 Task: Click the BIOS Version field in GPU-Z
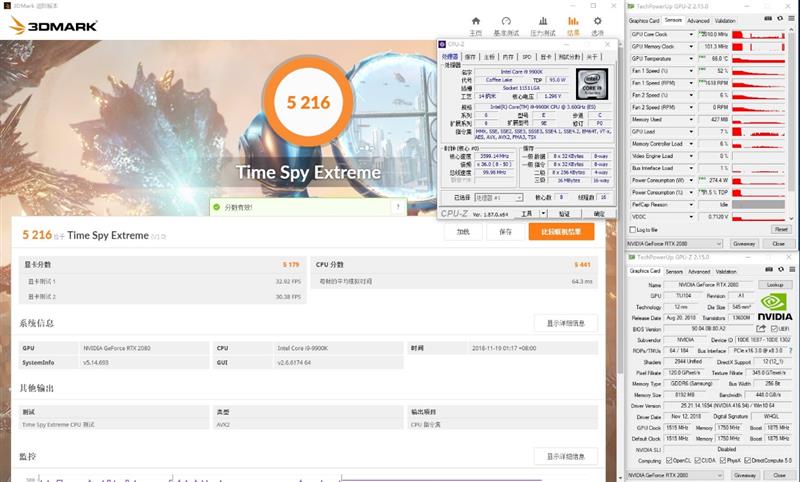point(708,329)
